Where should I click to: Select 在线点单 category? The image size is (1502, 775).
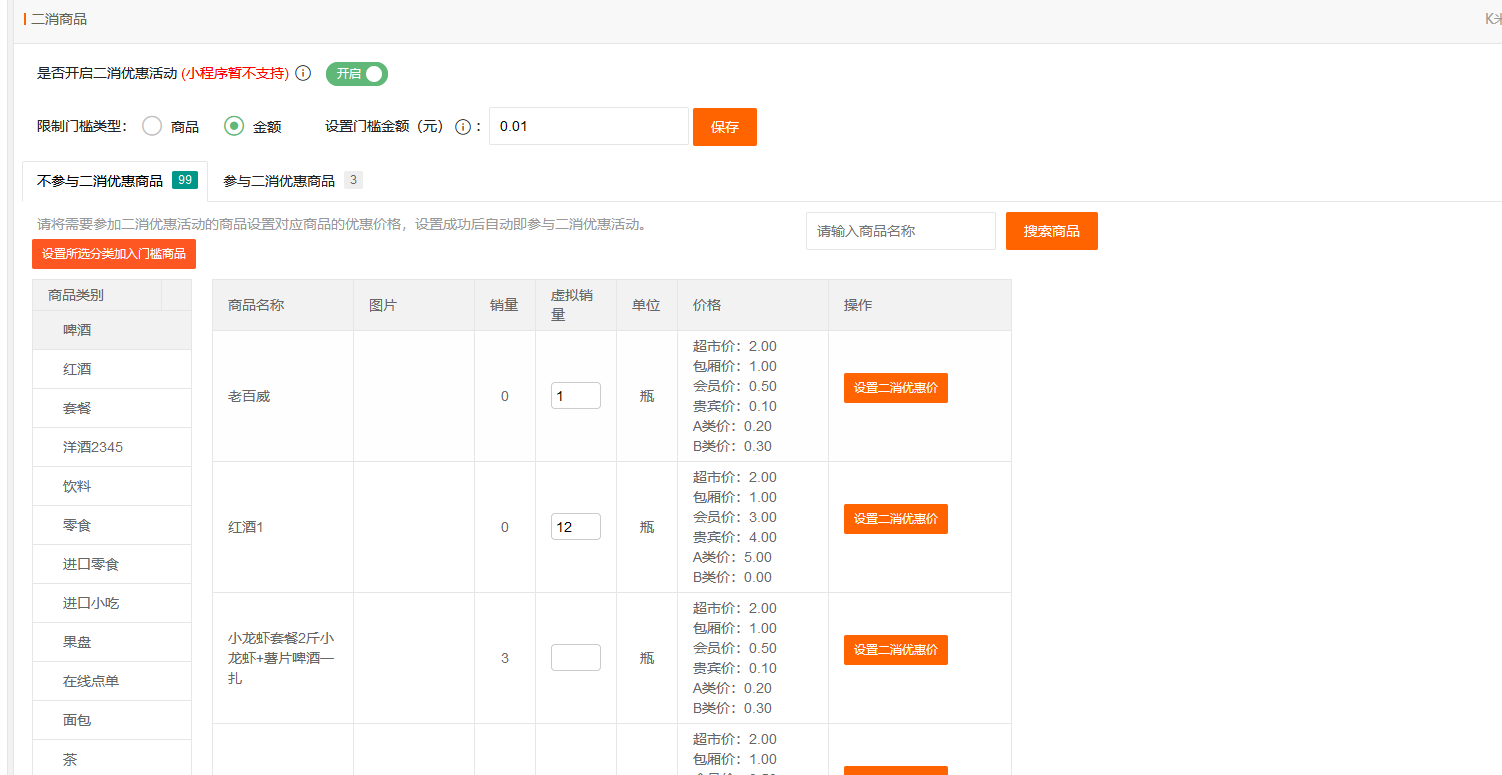click(112, 681)
